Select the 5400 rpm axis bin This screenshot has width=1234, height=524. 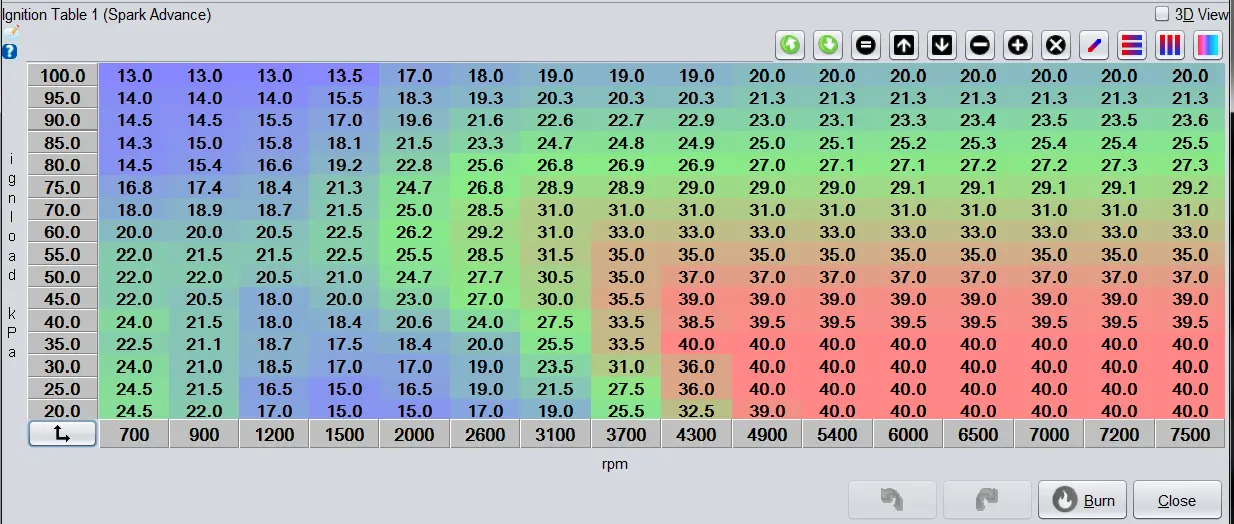click(x=837, y=435)
